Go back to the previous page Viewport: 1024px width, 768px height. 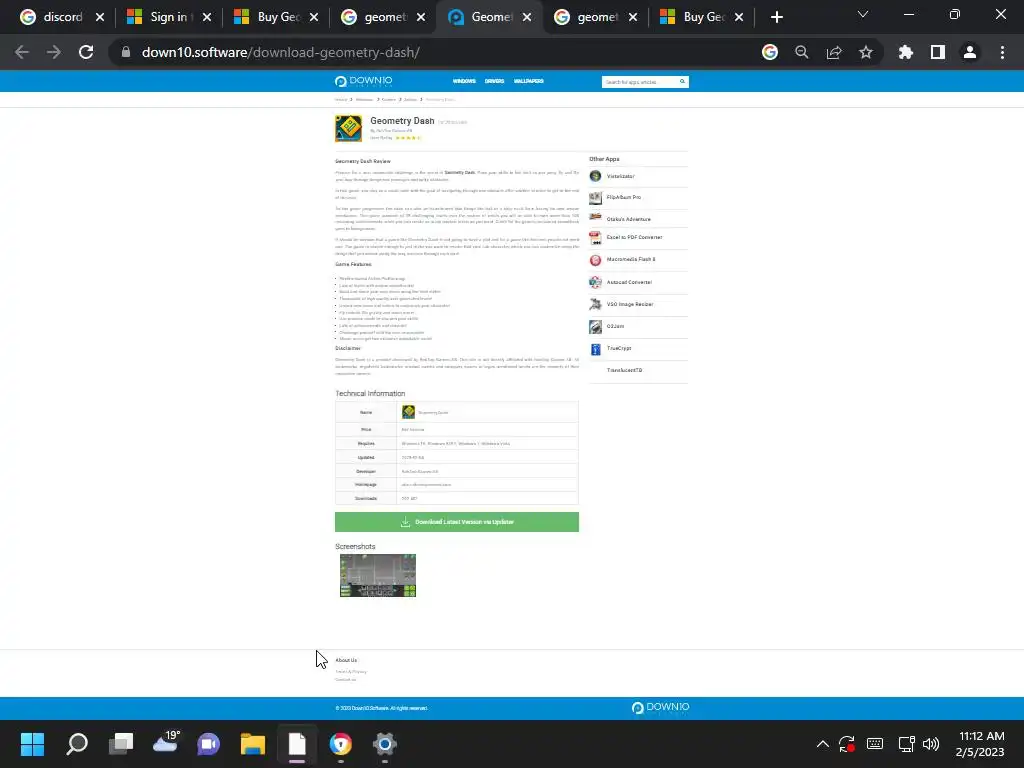pyautogui.click(x=22, y=52)
